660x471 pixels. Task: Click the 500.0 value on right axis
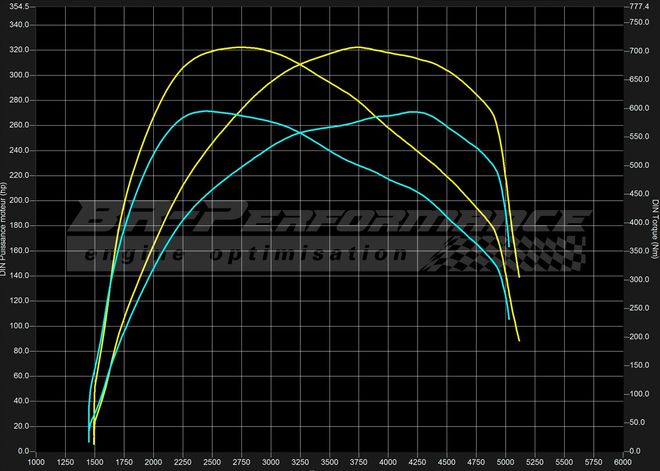point(638,165)
